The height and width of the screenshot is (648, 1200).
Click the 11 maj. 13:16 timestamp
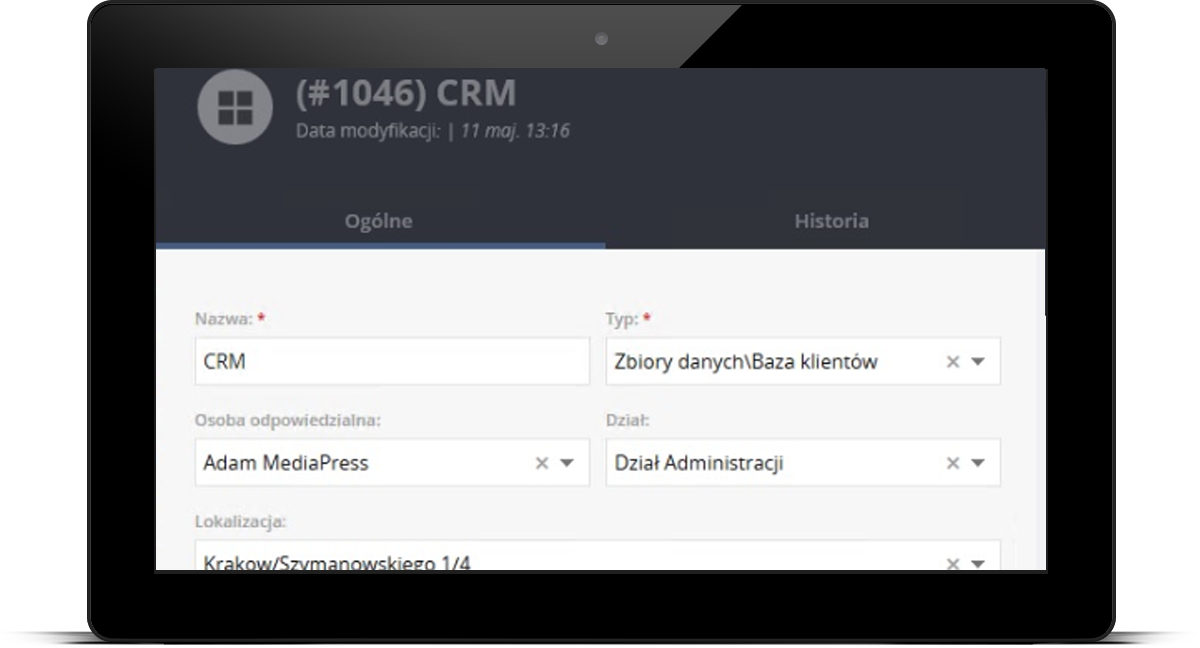[515, 131]
